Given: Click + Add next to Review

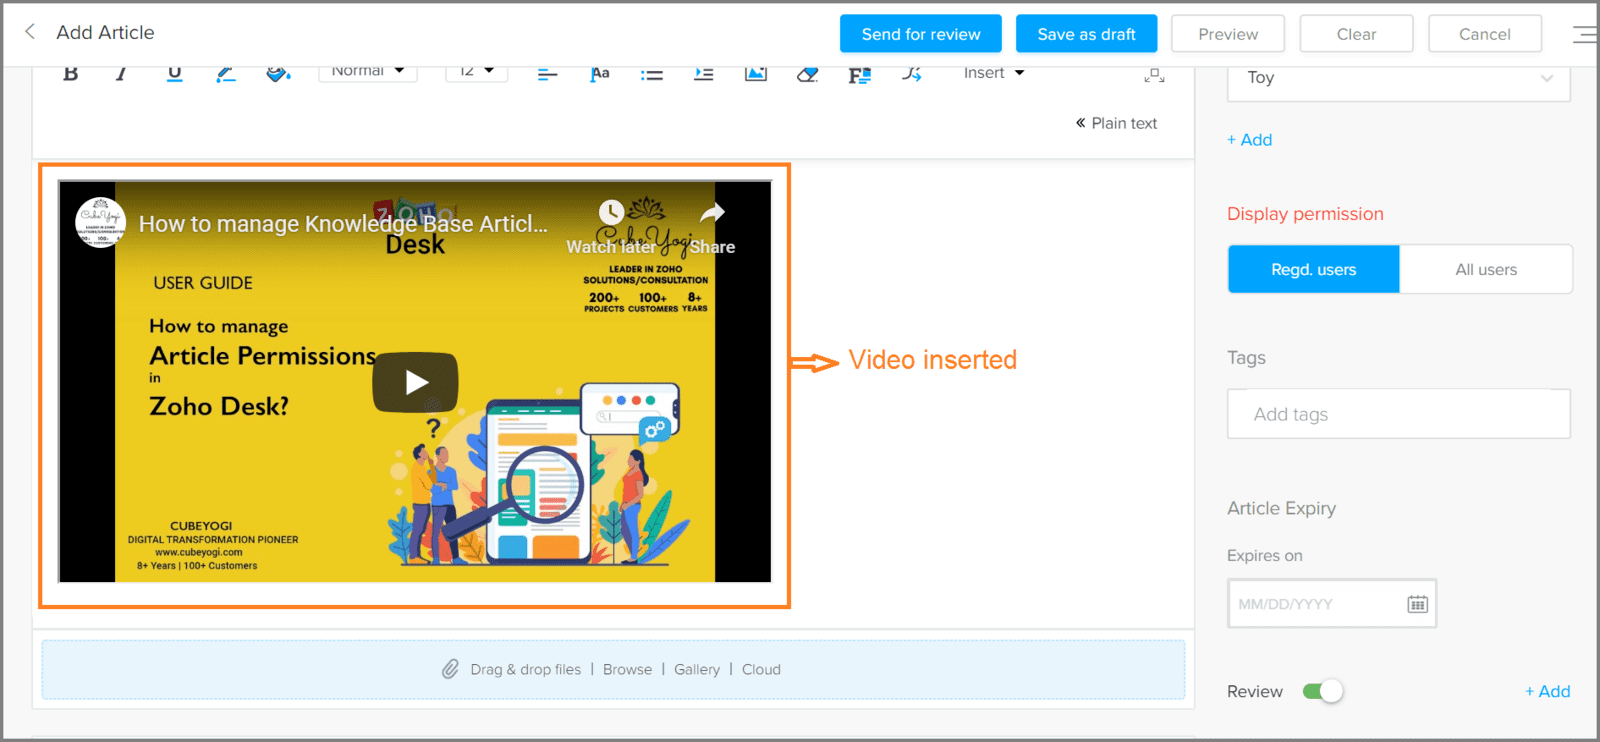Looking at the screenshot, I should click(1547, 691).
